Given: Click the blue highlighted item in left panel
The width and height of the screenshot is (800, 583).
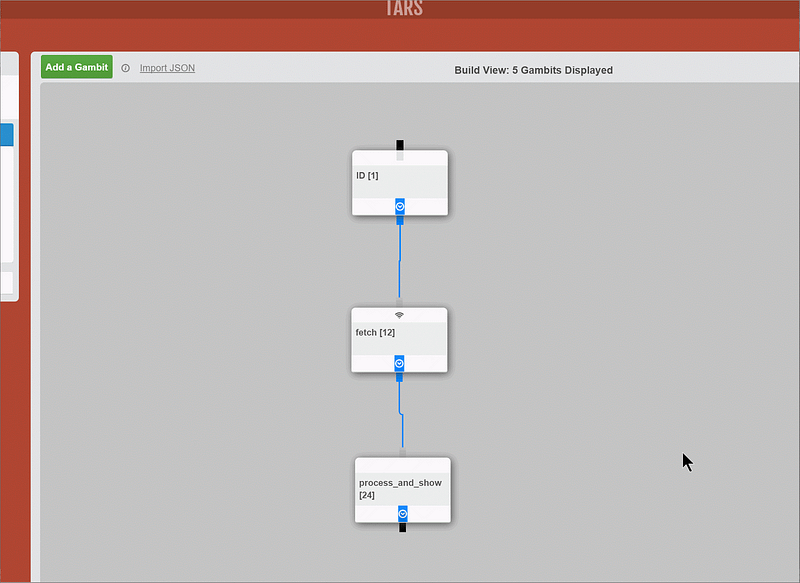Looking at the screenshot, I should pyautogui.click(x=7, y=135).
